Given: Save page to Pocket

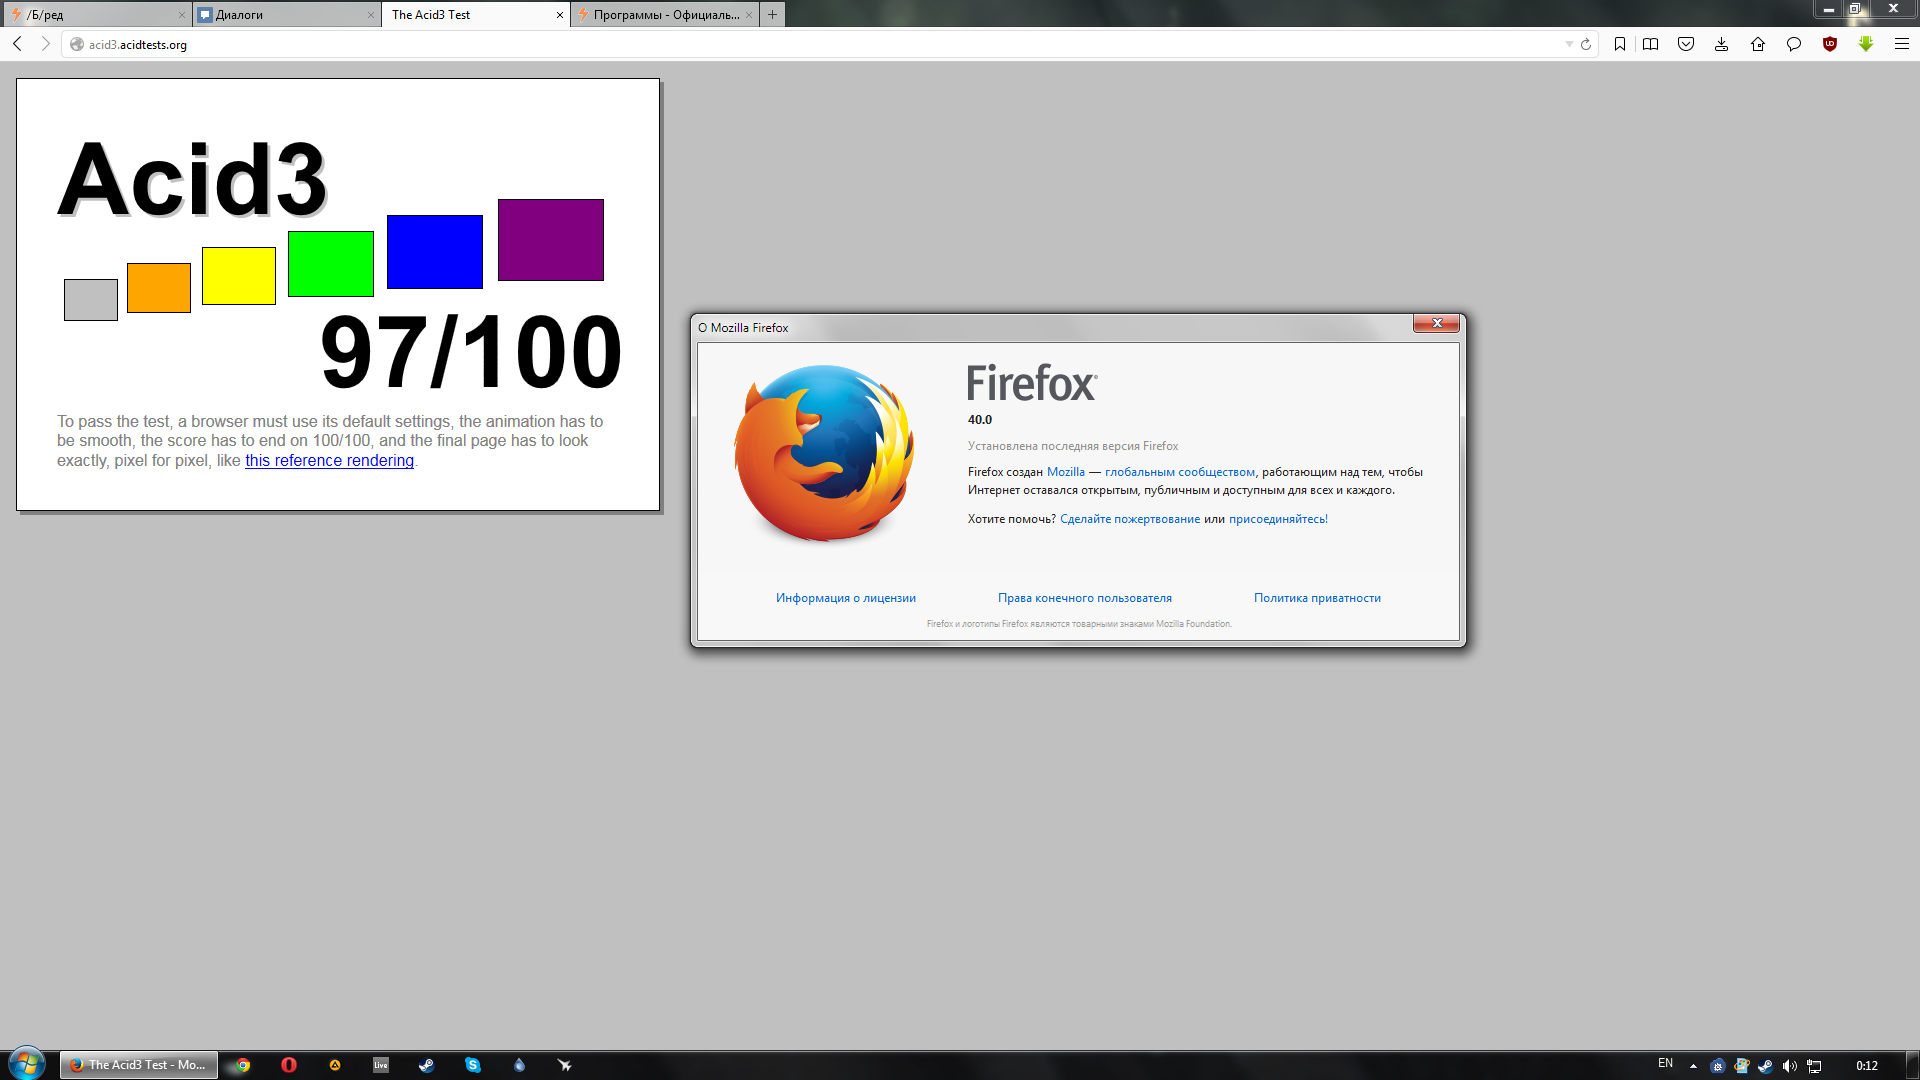Looking at the screenshot, I should 1686,44.
